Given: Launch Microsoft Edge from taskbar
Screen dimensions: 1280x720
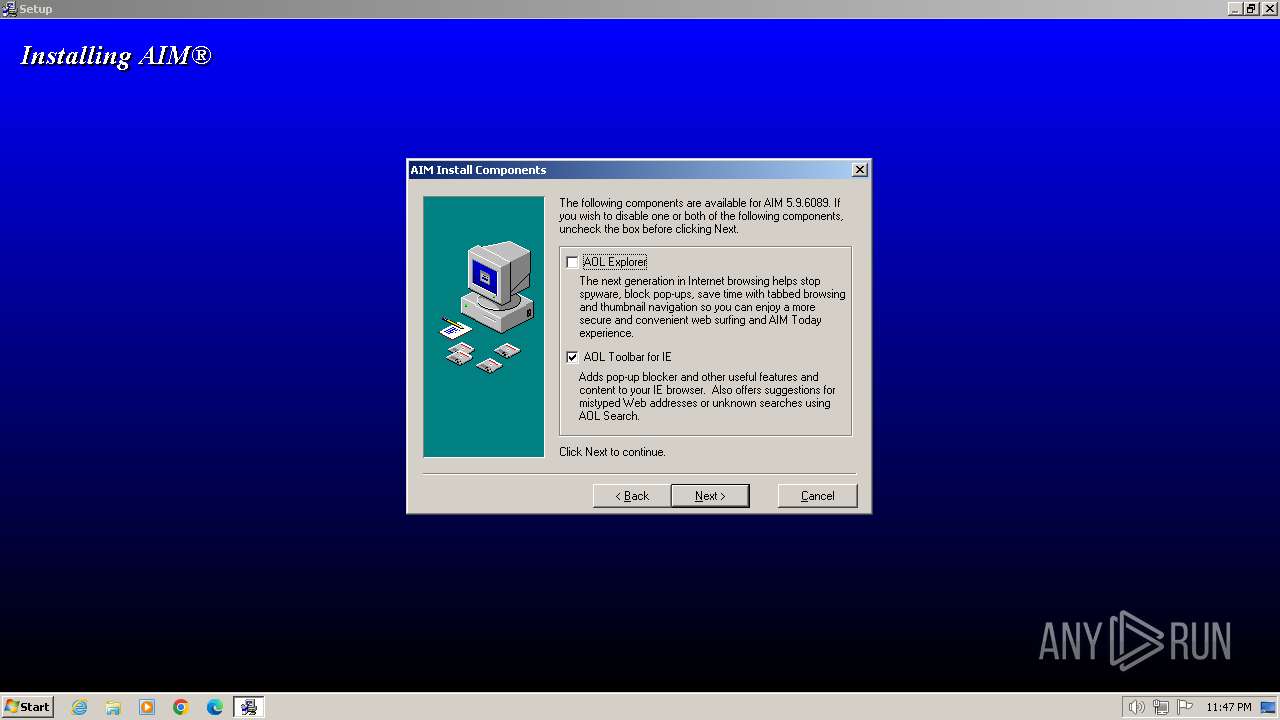Looking at the screenshot, I should click(x=215, y=707).
